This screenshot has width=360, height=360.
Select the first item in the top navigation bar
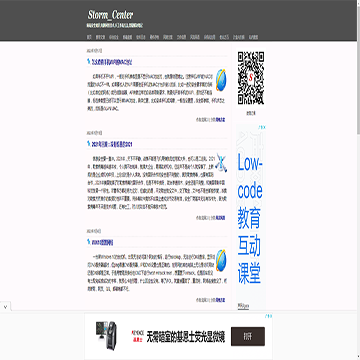pos(89,37)
